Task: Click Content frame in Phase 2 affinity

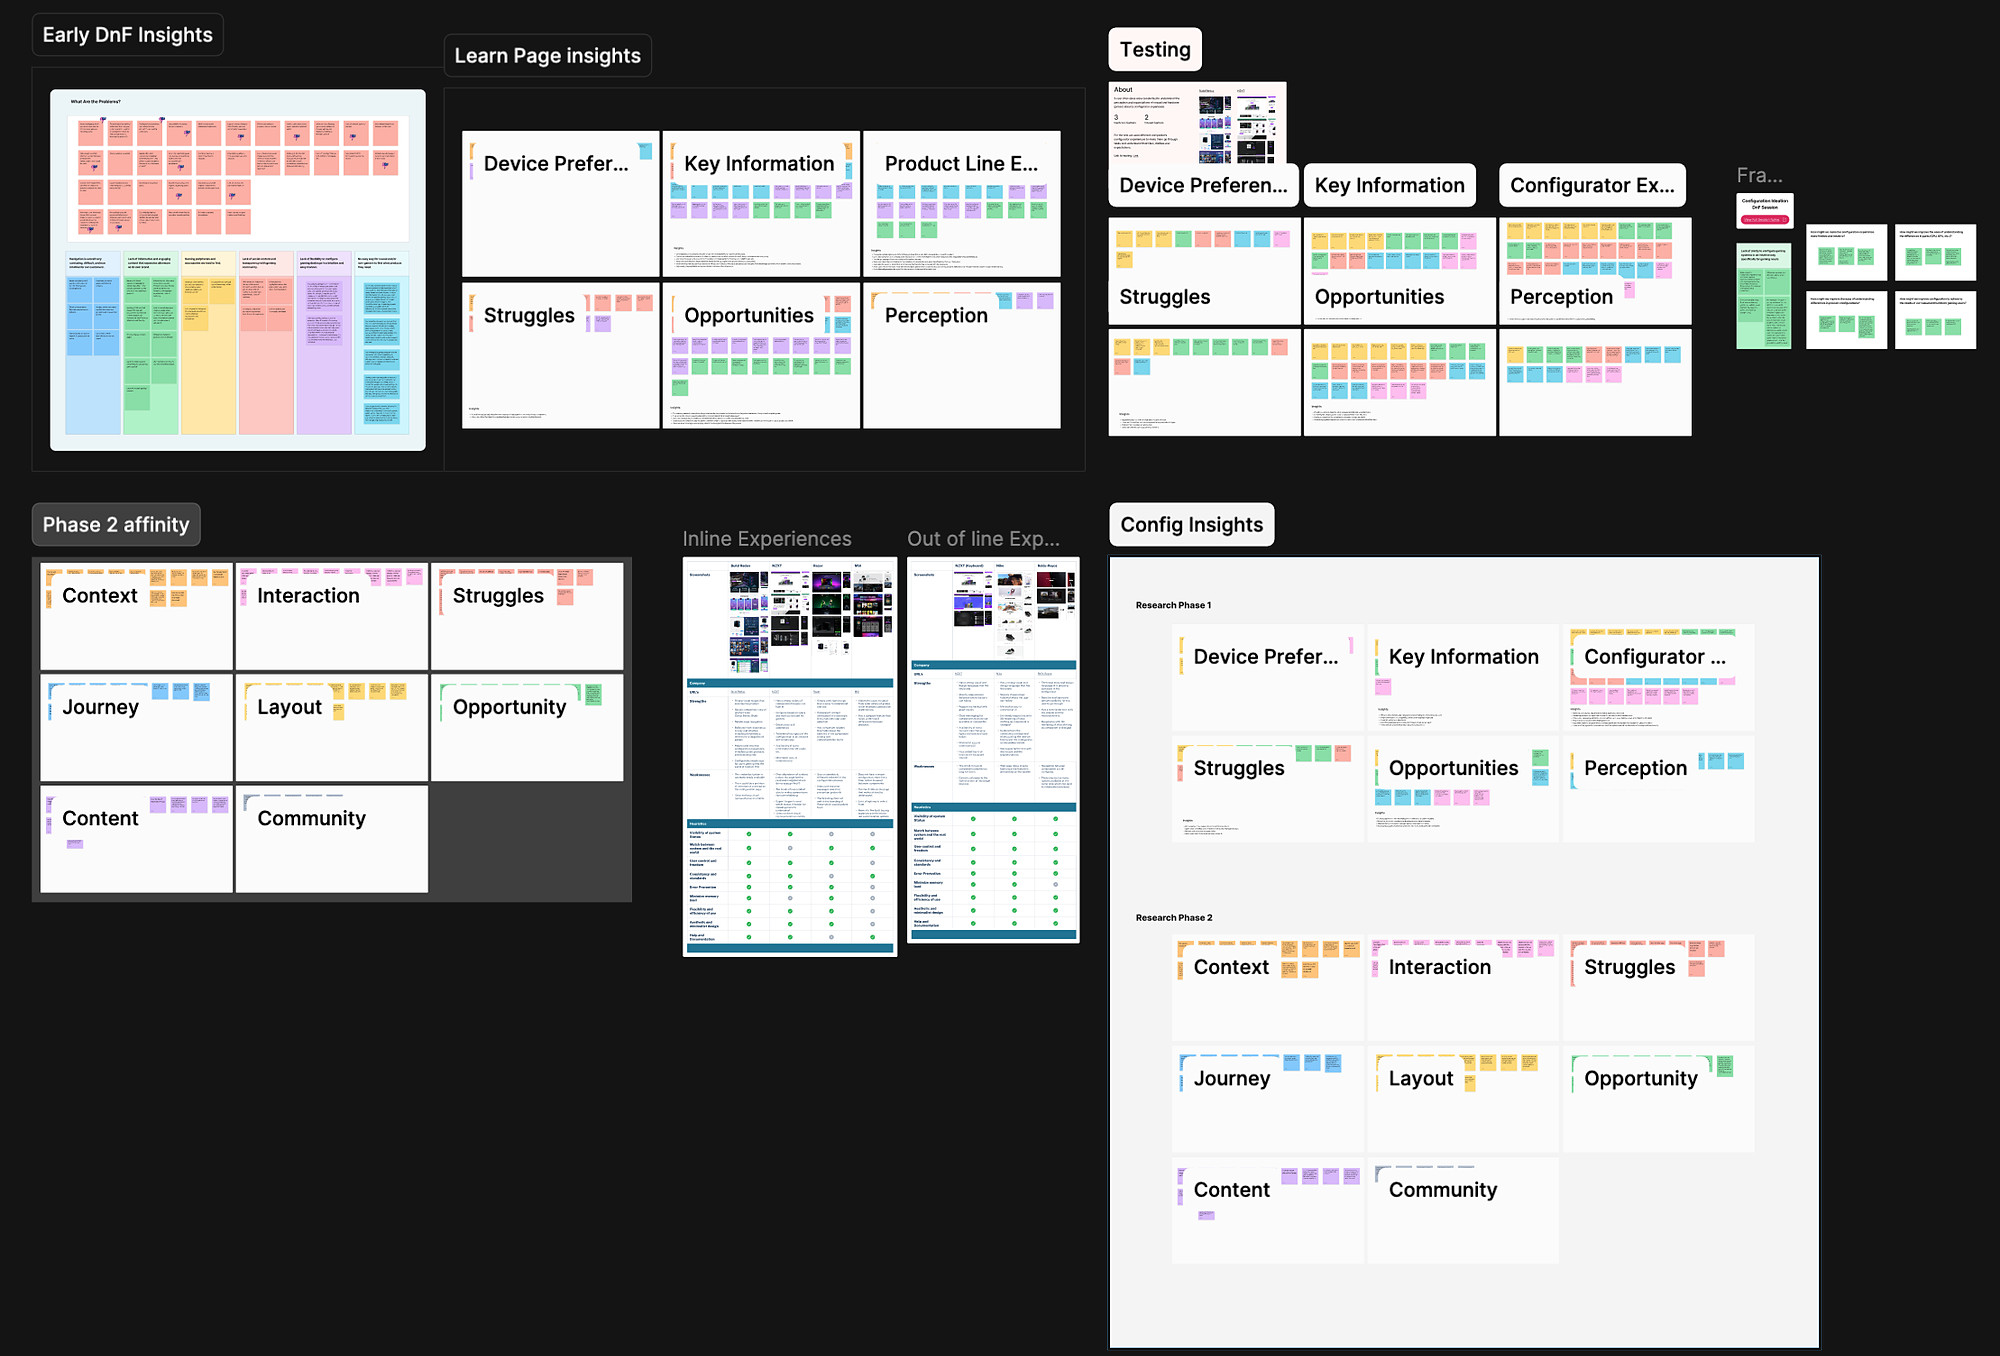Action: point(137,839)
